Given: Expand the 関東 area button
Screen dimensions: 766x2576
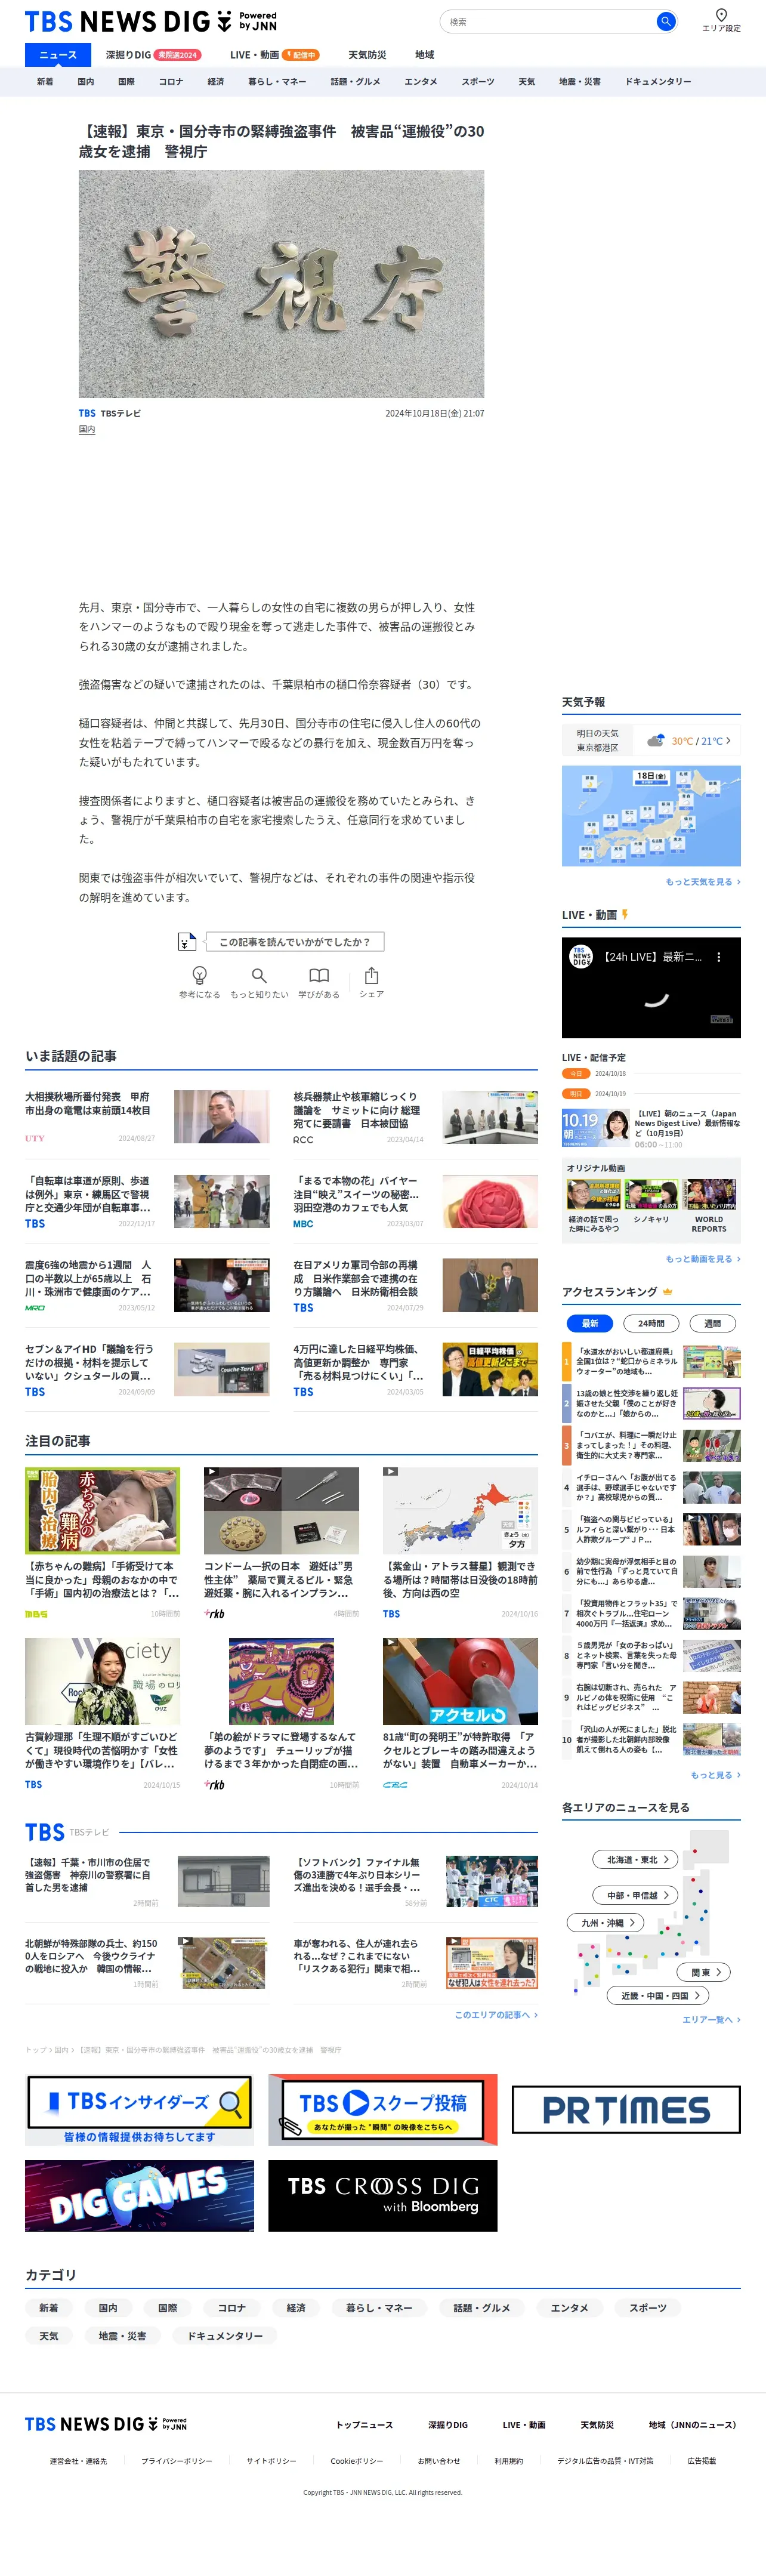Looking at the screenshot, I should [x=704, y=1972].
